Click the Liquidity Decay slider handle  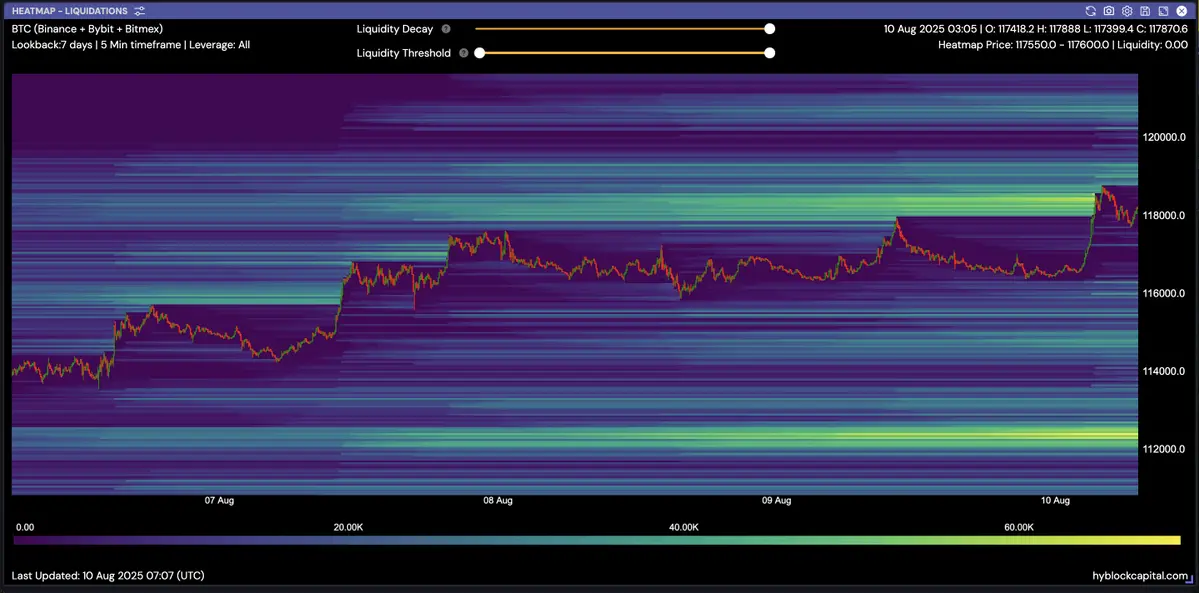[x=770, y=29]
